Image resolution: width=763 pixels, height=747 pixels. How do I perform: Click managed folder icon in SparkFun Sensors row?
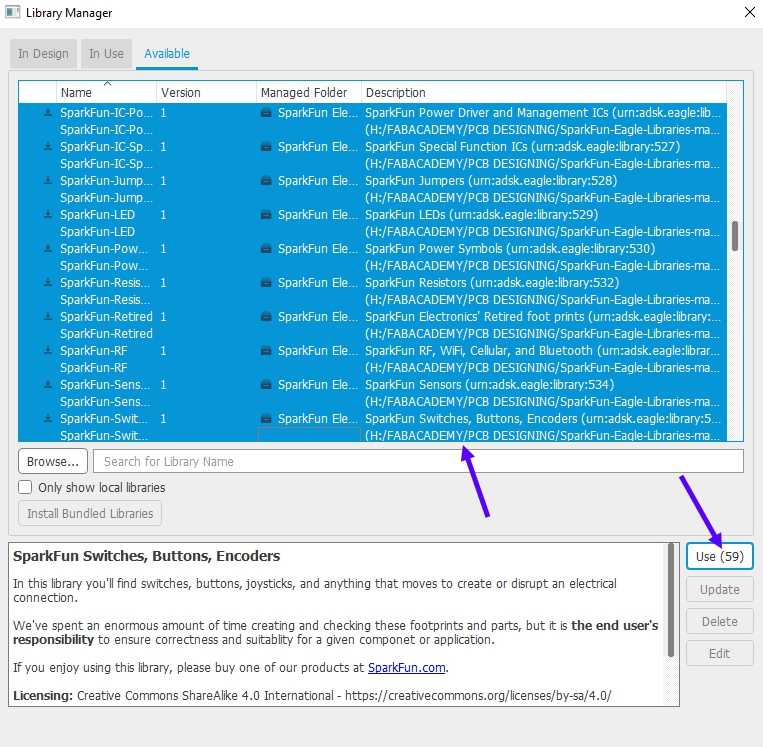point(266,385)
